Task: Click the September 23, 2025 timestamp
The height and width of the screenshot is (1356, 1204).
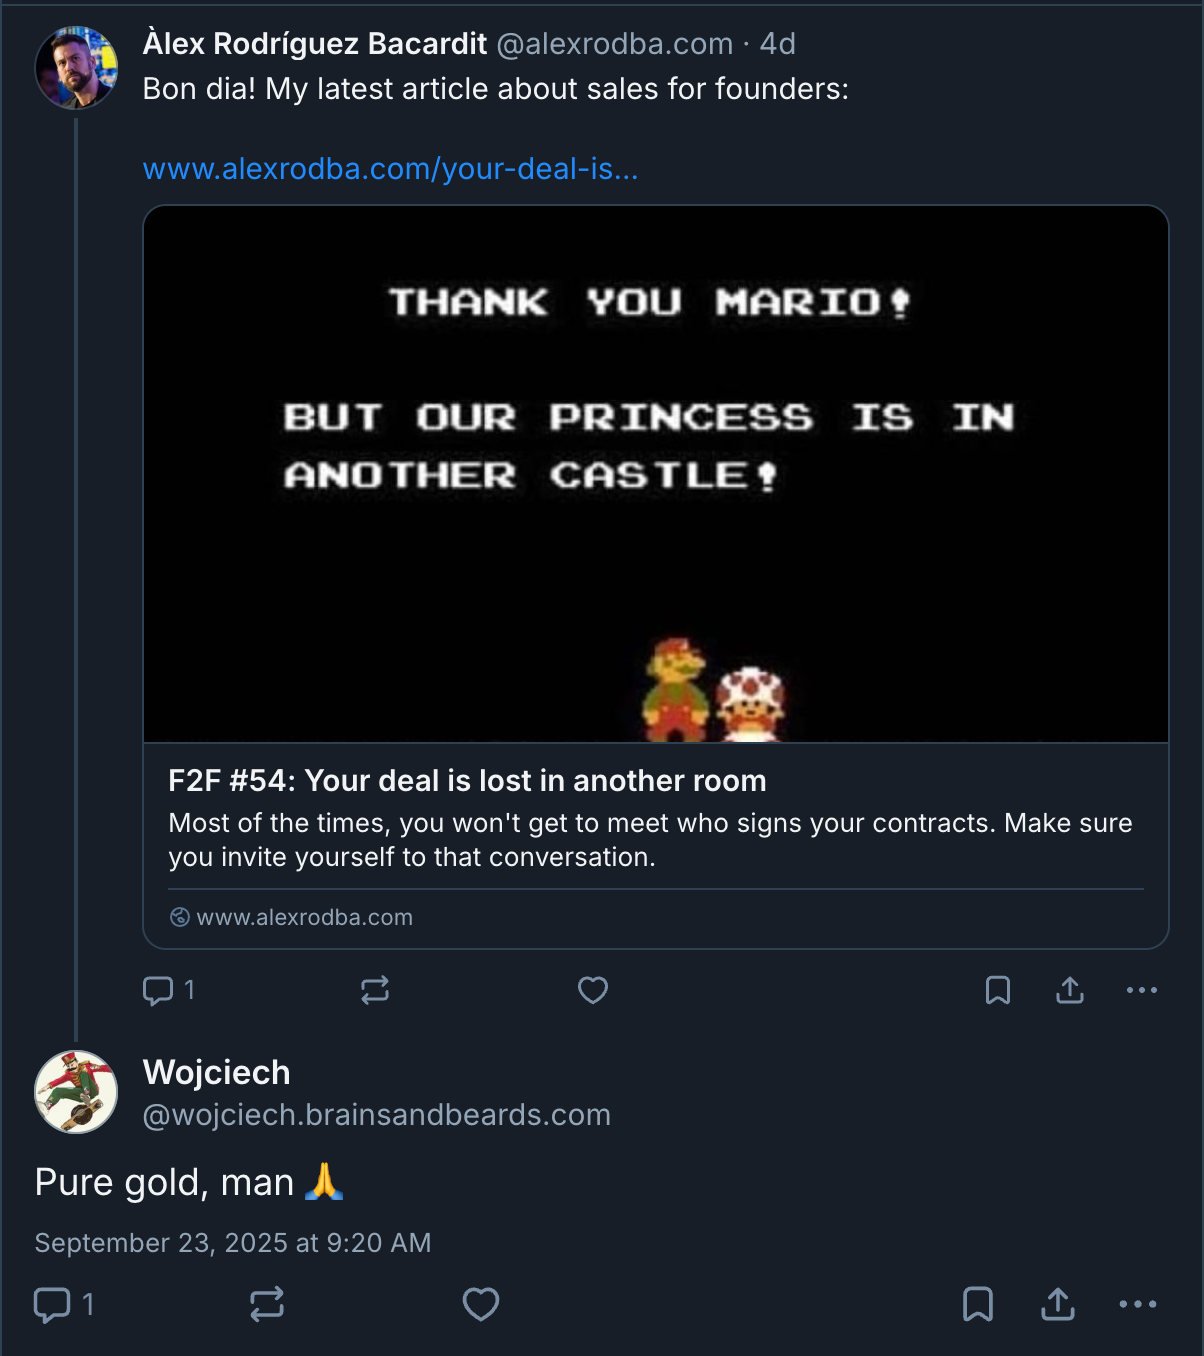Action: point(233,1243)
